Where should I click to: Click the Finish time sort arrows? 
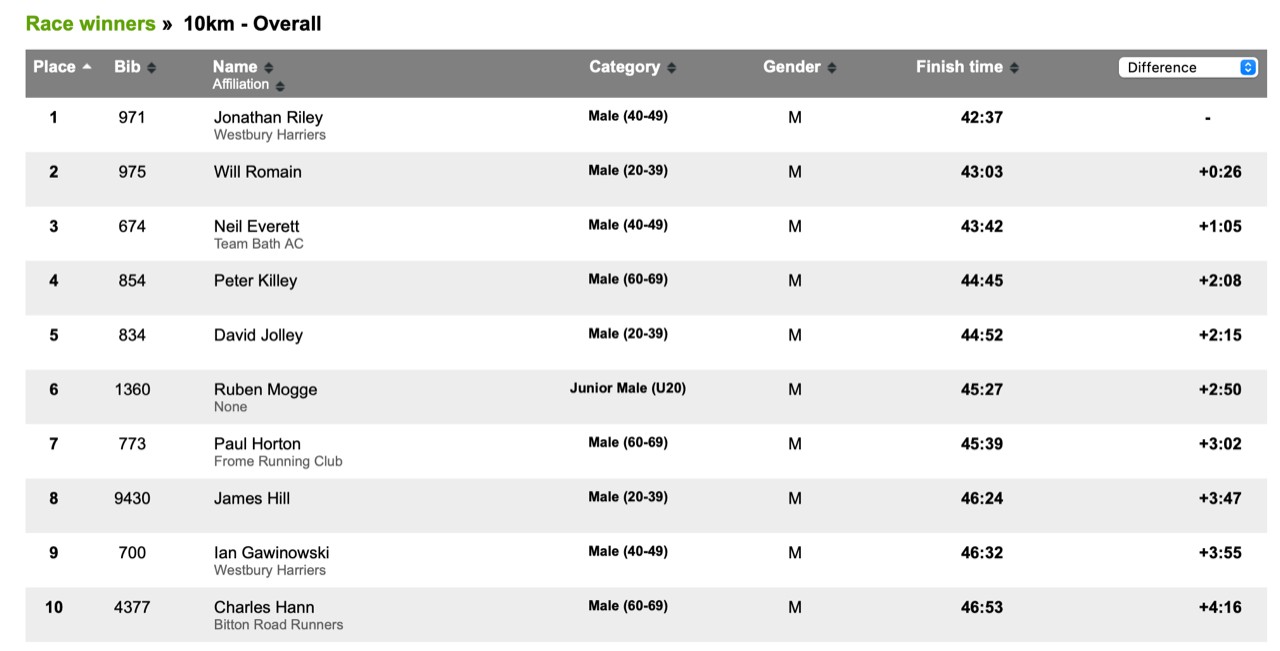click(x=1014, y=68)
